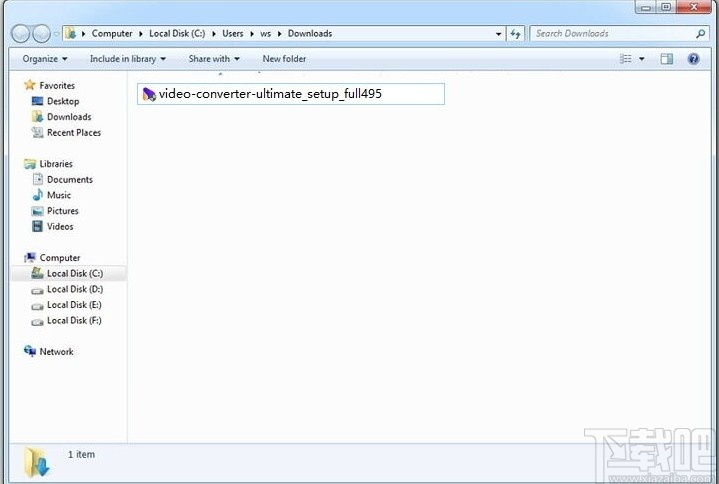Select Local Disk (D:) label in the navigation pane
The height and width of the screenshot is (484, 719).
point(75,289)
